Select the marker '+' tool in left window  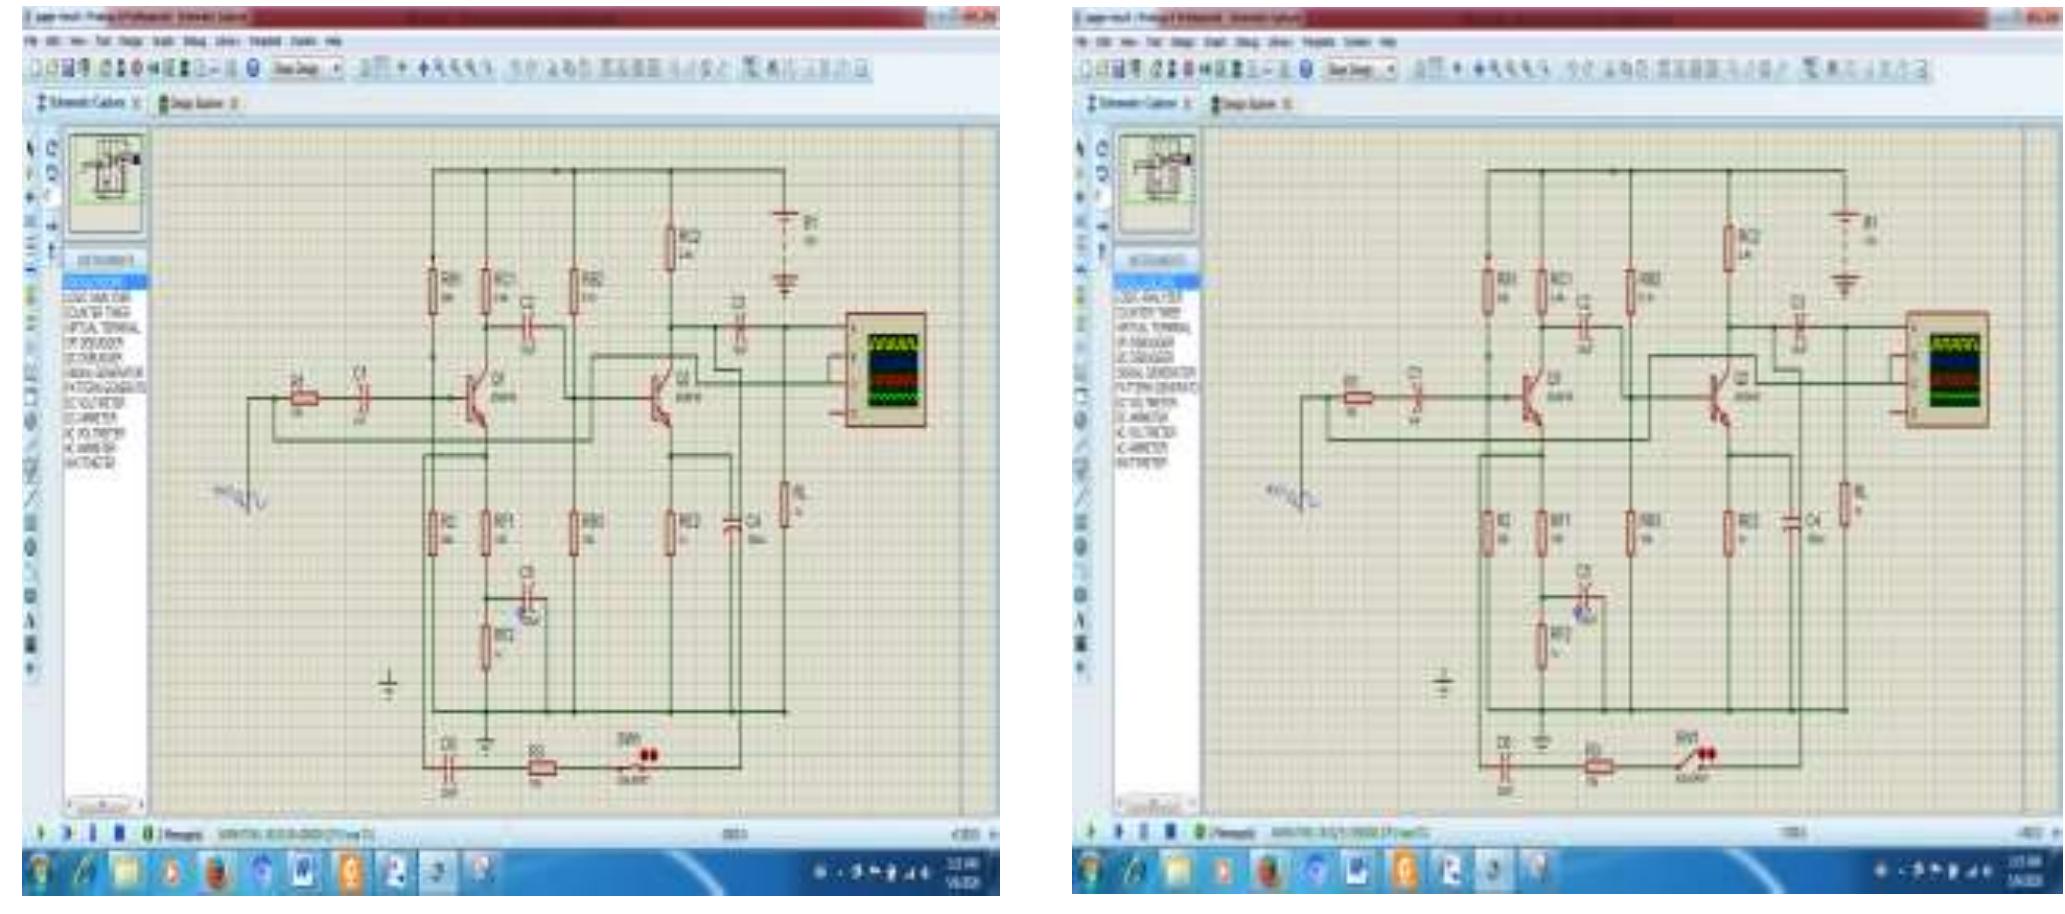[31, 668]
